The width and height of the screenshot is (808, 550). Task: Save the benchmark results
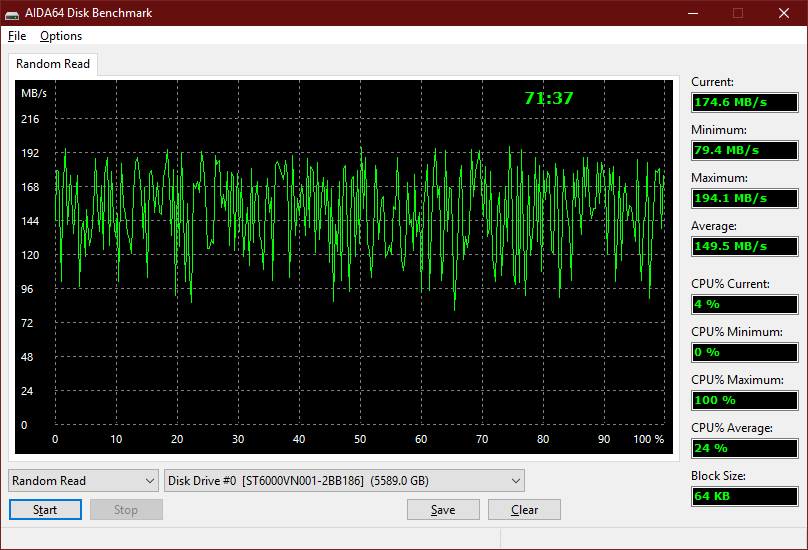(443, 510)
